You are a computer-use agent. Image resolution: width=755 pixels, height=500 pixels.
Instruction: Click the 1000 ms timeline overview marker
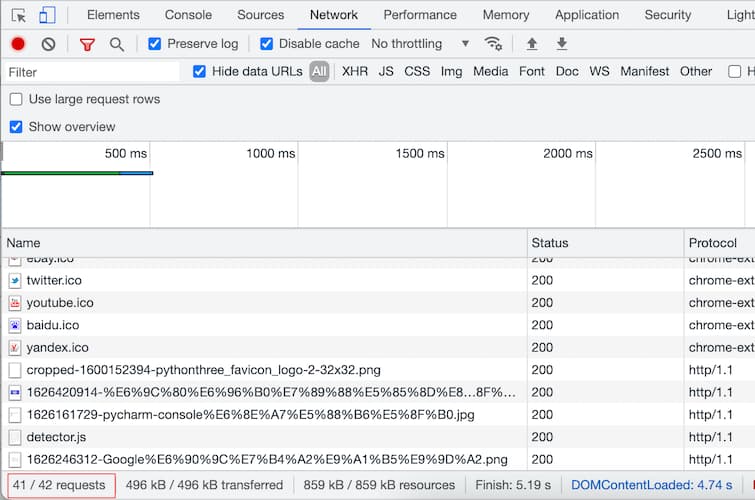point(270,153)
